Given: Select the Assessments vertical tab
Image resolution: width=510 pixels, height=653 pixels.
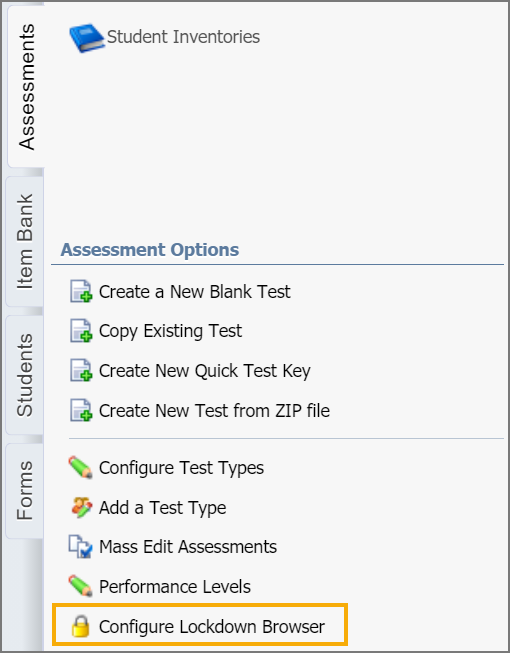Looking at the screenshot, I should coord(26,87).
